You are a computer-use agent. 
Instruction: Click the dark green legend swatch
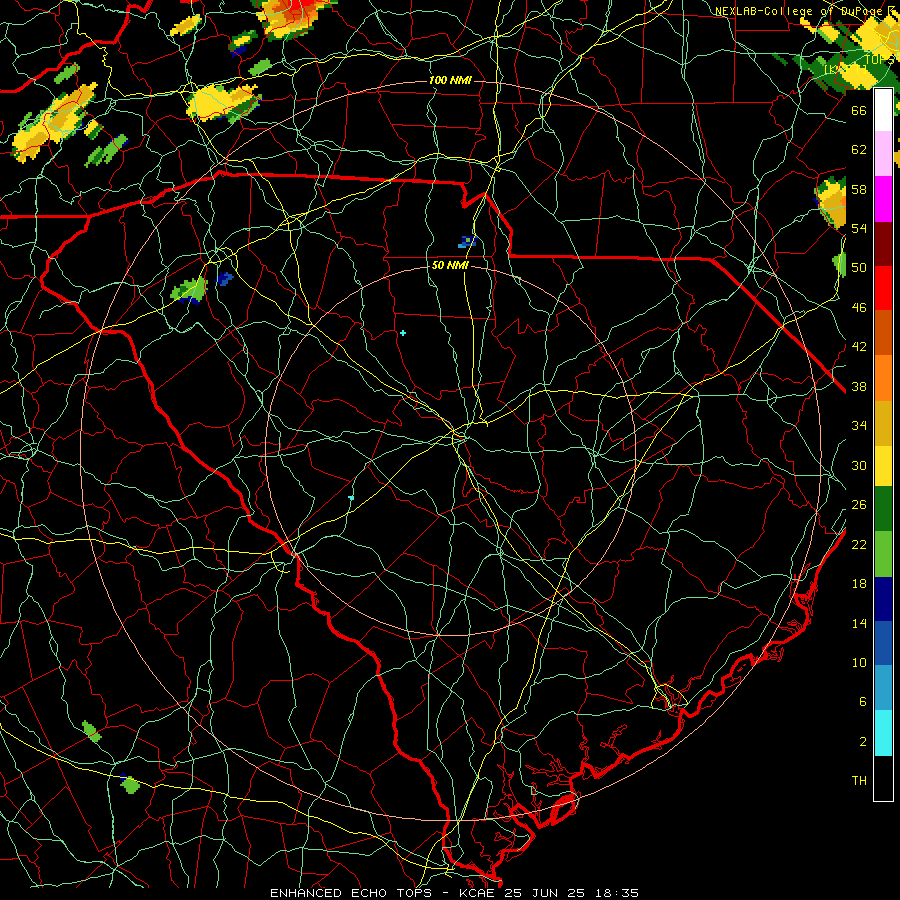click(x=883, y=509)
